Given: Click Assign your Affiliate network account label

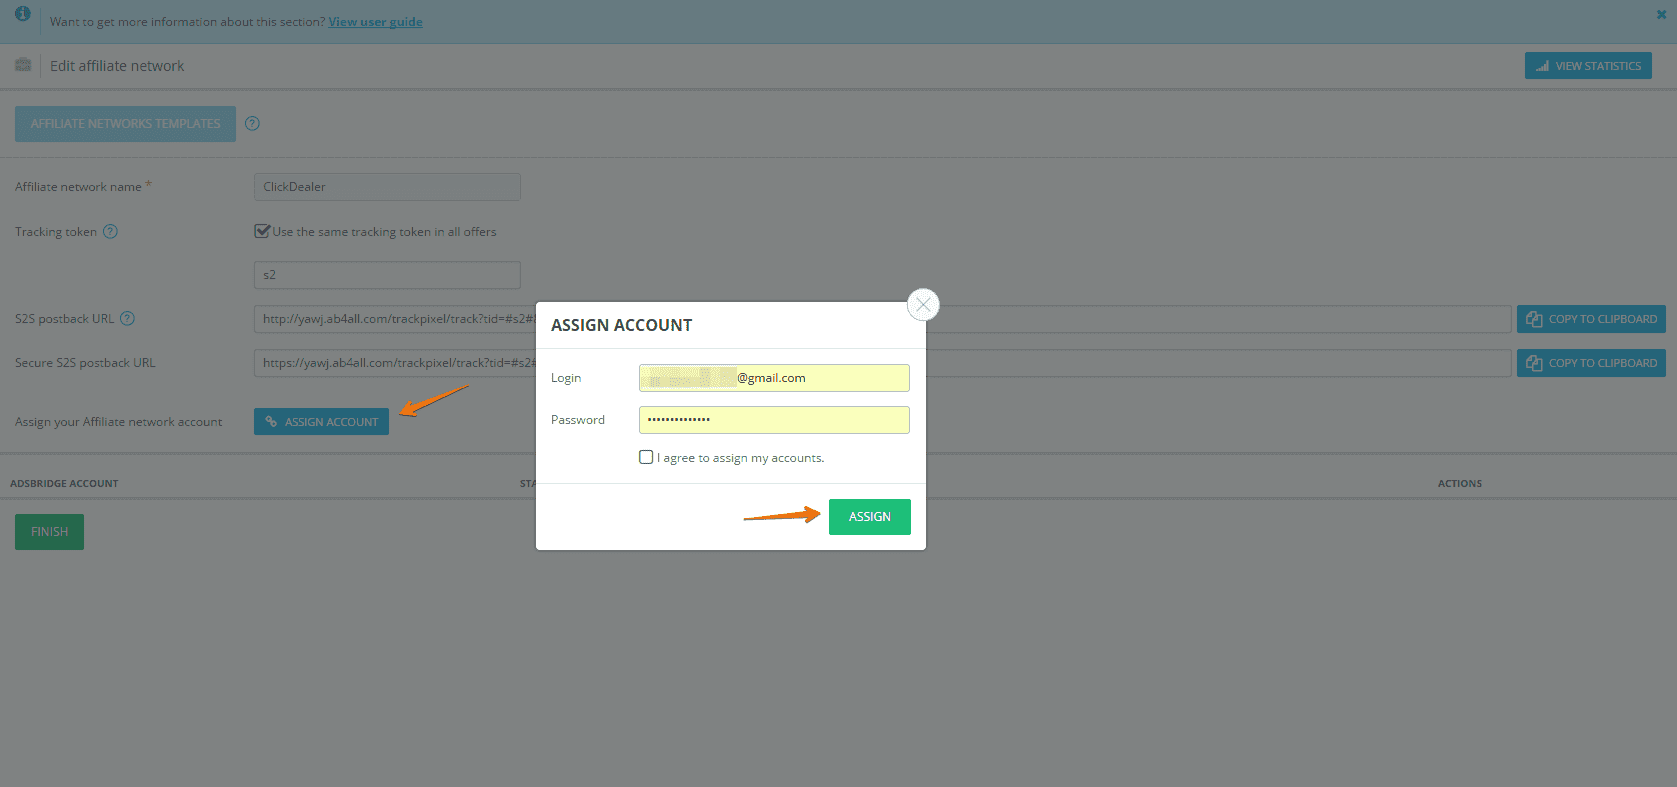Looking at the screenshot, I should [x=119, y=422].
